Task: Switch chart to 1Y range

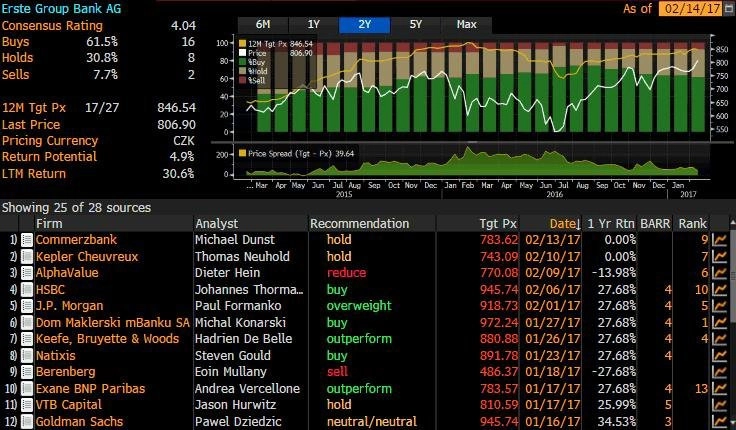Action: [314, 25]
